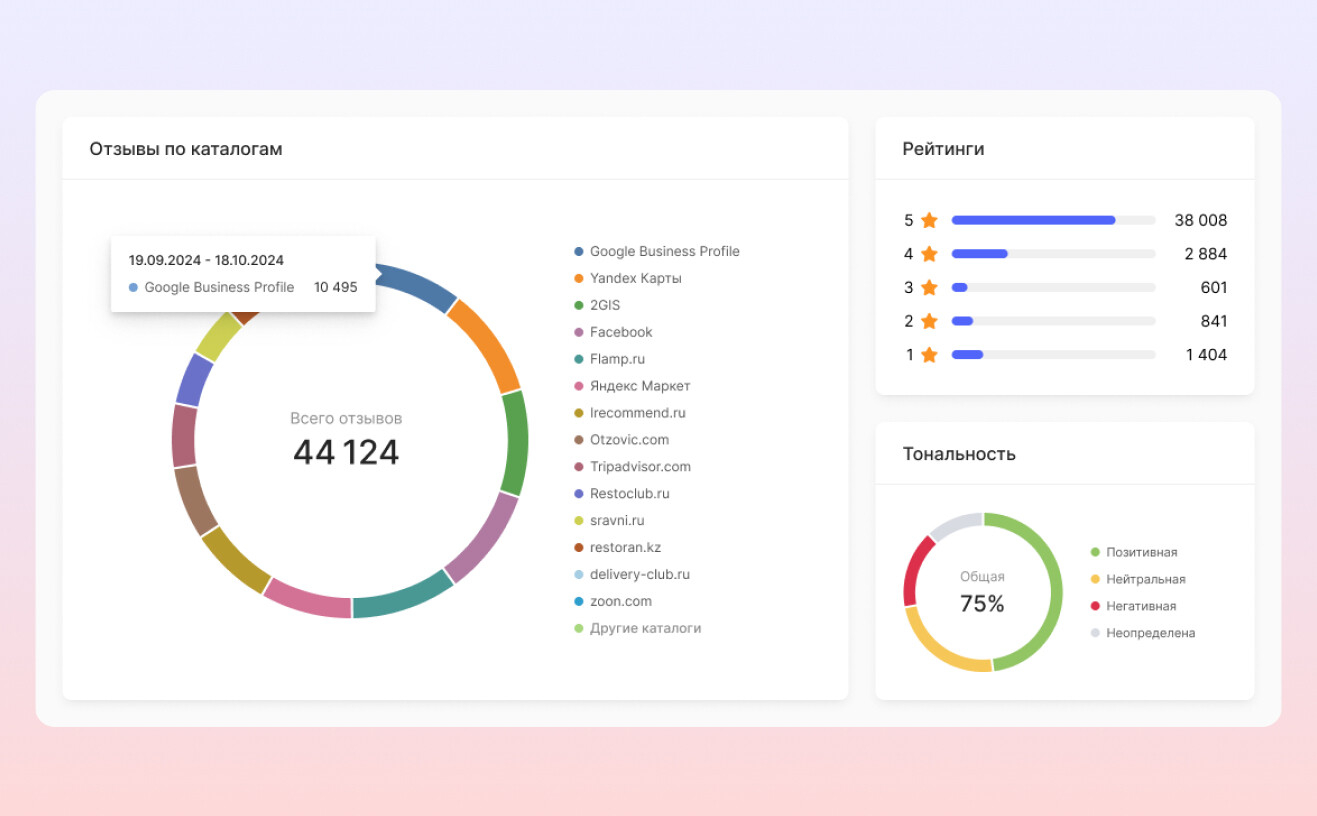Select the teal Flamp.ru donut segment
The height and width of the screenshot is (816, 1317).
coord(402,593)
